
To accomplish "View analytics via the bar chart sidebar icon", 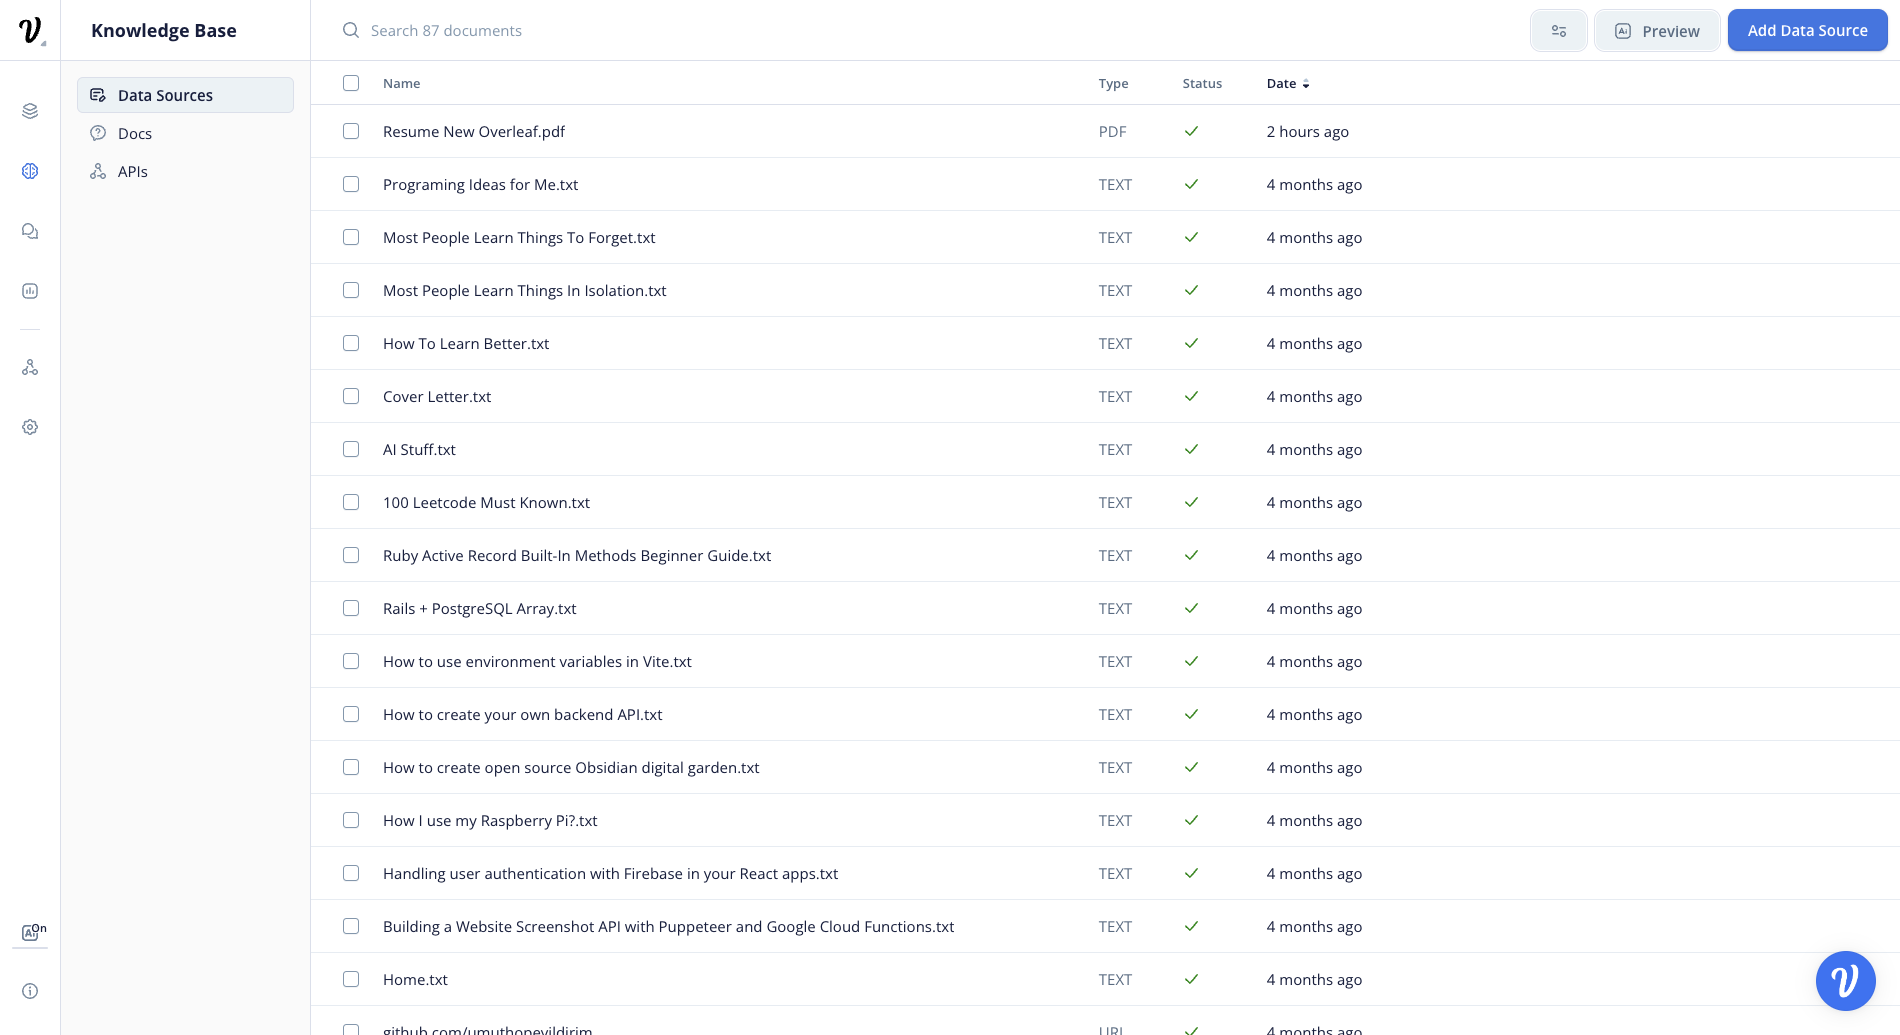I will (x=30, y=291).
